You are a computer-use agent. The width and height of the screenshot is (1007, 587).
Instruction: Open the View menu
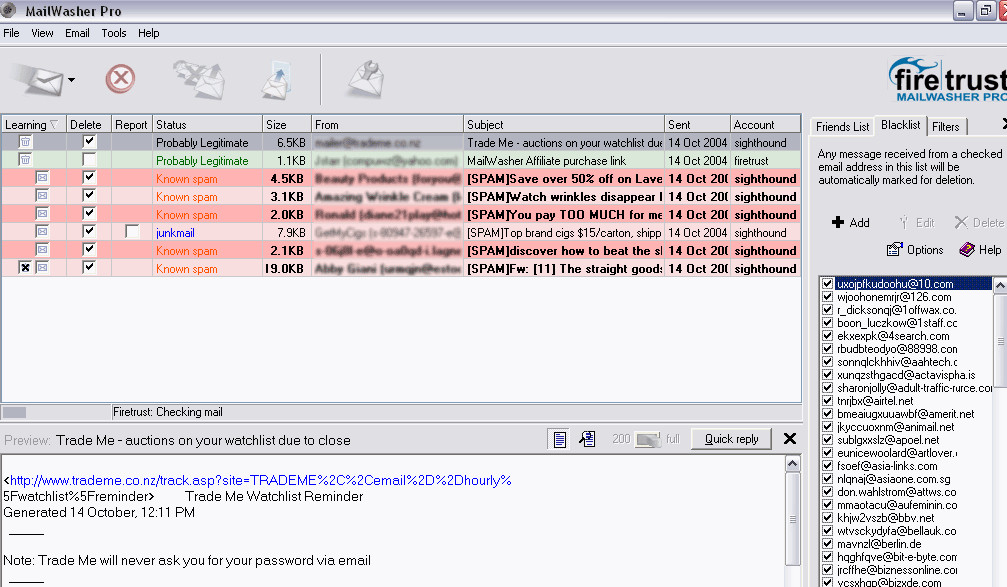(x=42, y=33)
